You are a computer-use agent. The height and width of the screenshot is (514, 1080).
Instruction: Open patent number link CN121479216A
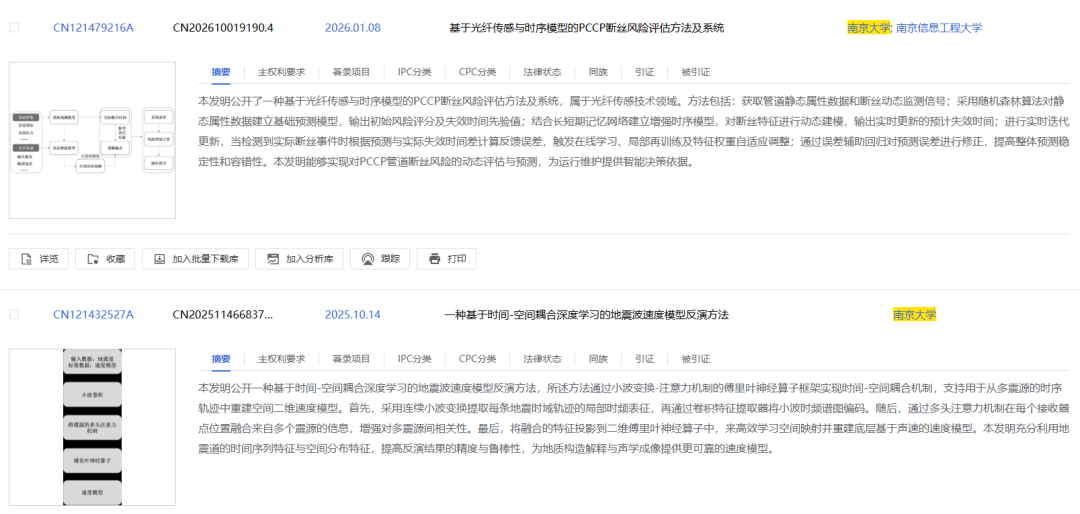93,28
